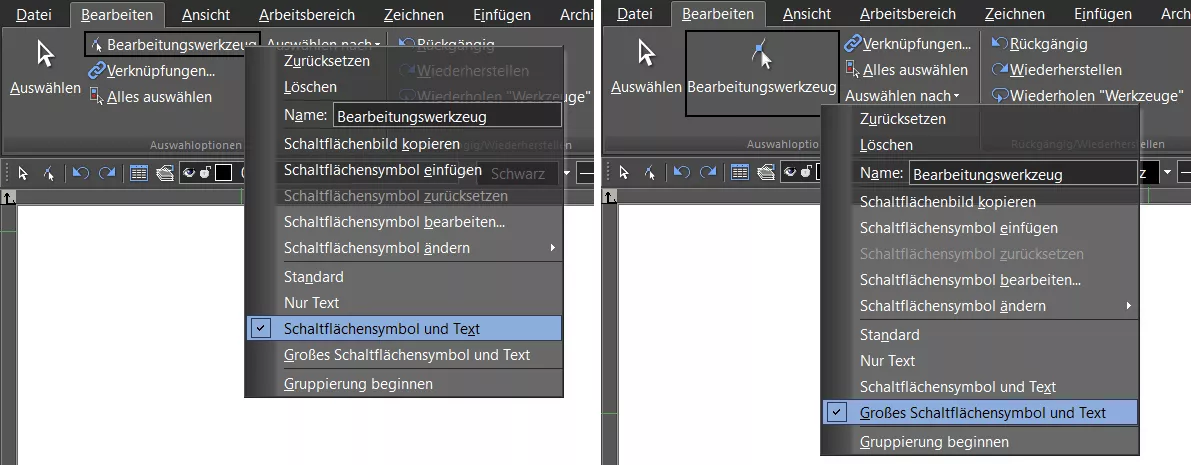Click undo arrow in right quick toolbar

tap(681, 173)
